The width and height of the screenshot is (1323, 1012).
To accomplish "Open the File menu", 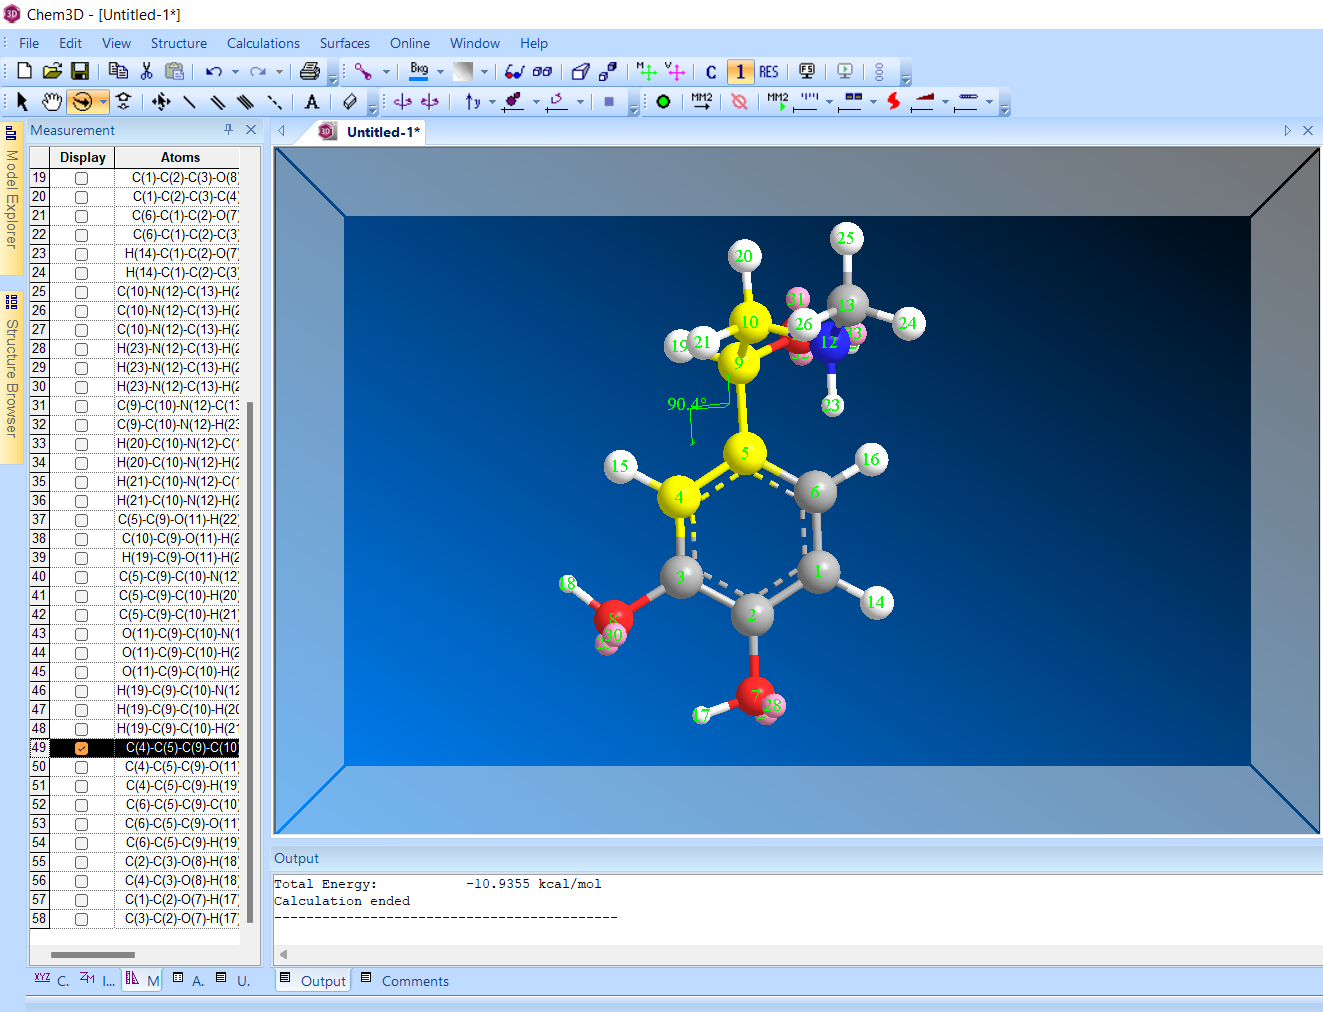I will point(29,43).
